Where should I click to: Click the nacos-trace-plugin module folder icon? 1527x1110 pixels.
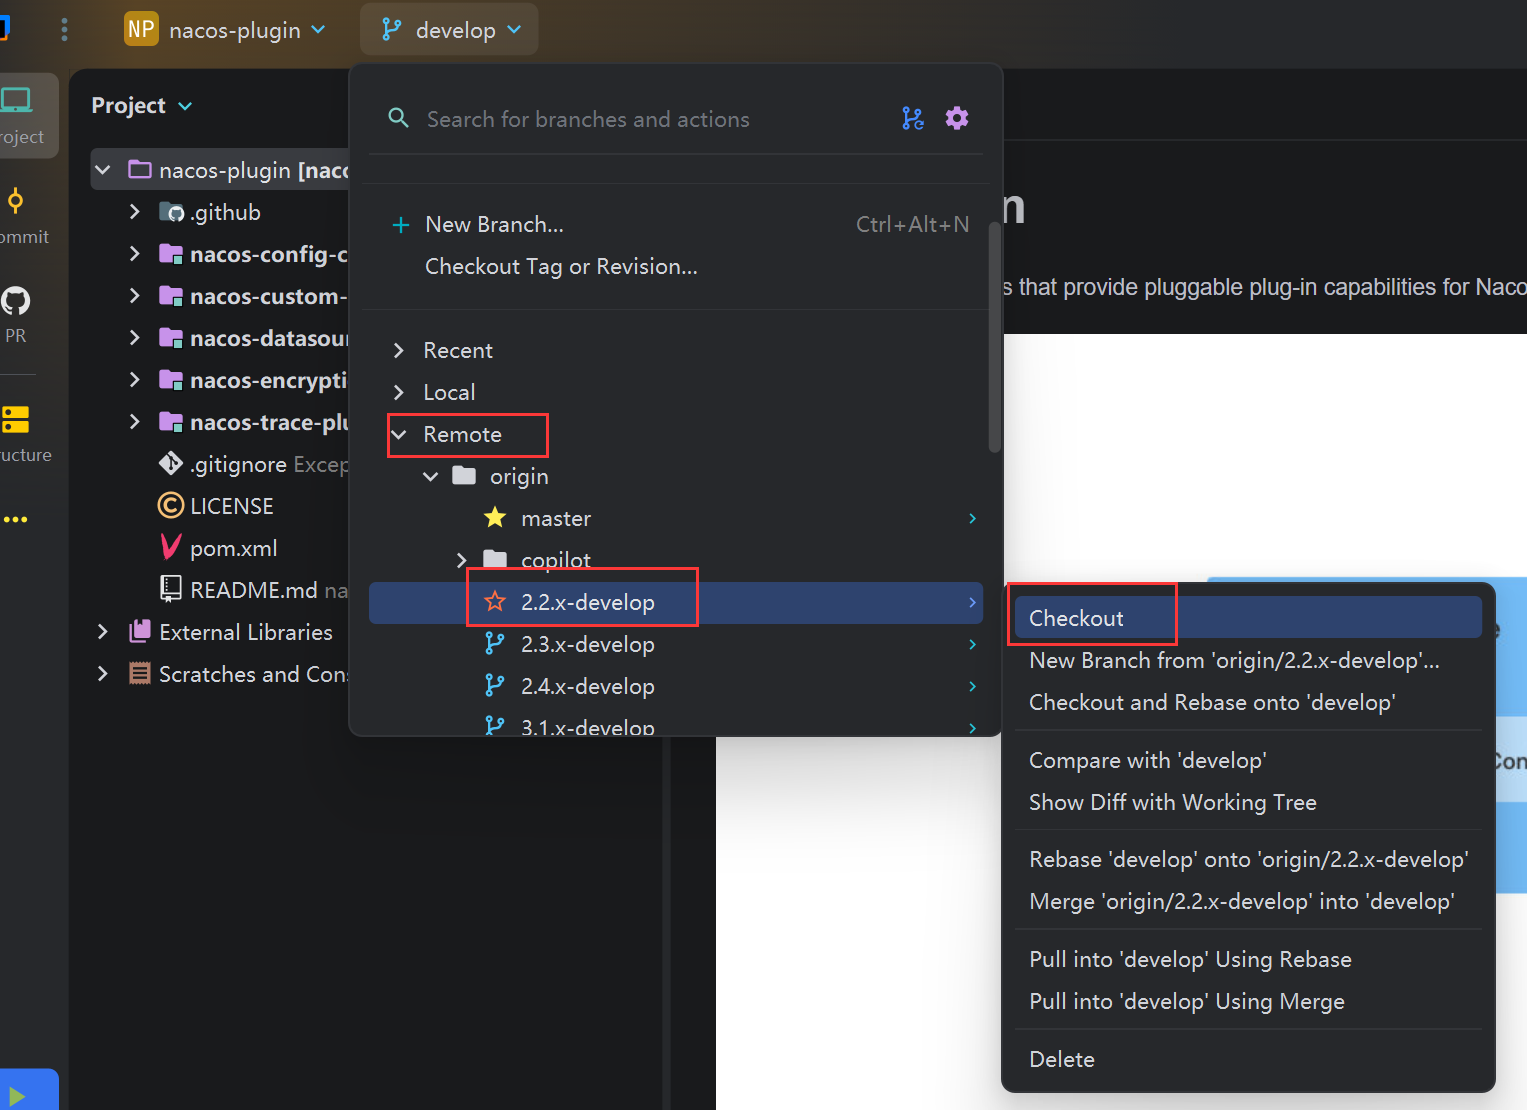pyautogui.click(x=171, y=421)
